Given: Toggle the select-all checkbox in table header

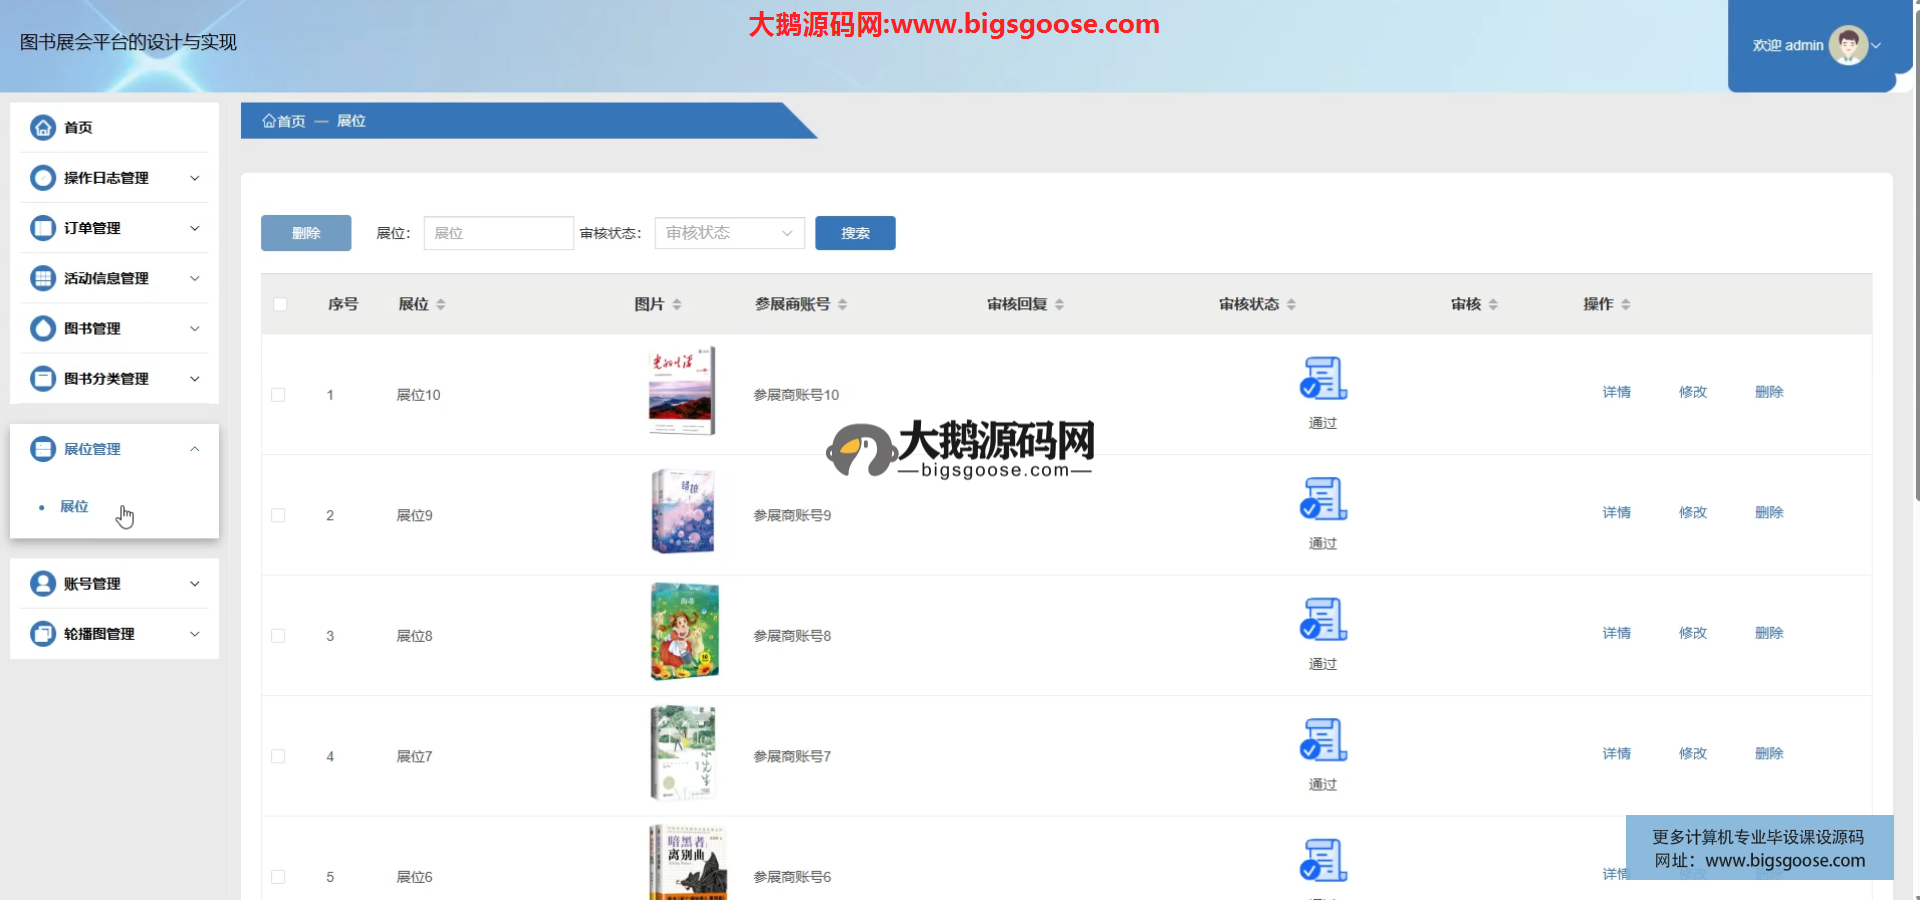Looking at the screenshot, I should 280,304.
